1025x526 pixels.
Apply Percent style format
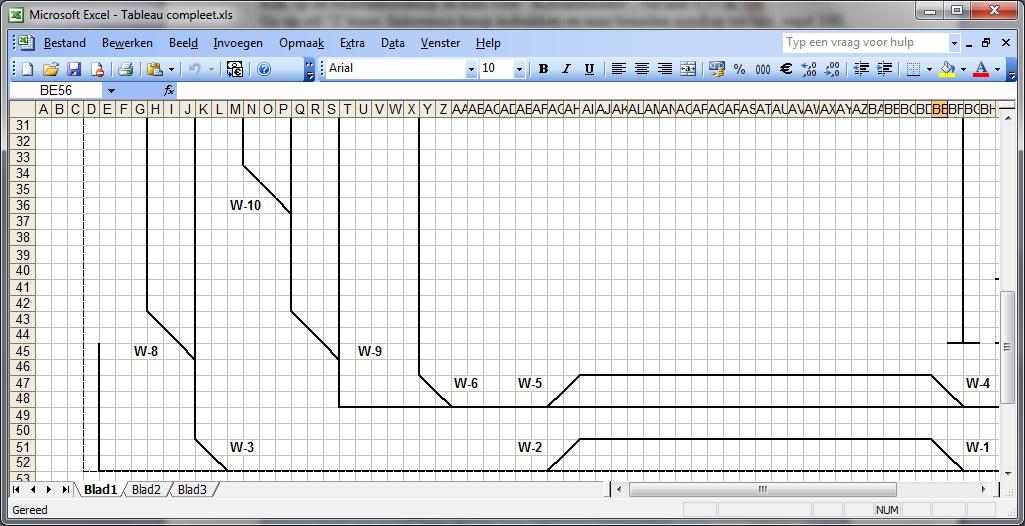tap(739, 69)
